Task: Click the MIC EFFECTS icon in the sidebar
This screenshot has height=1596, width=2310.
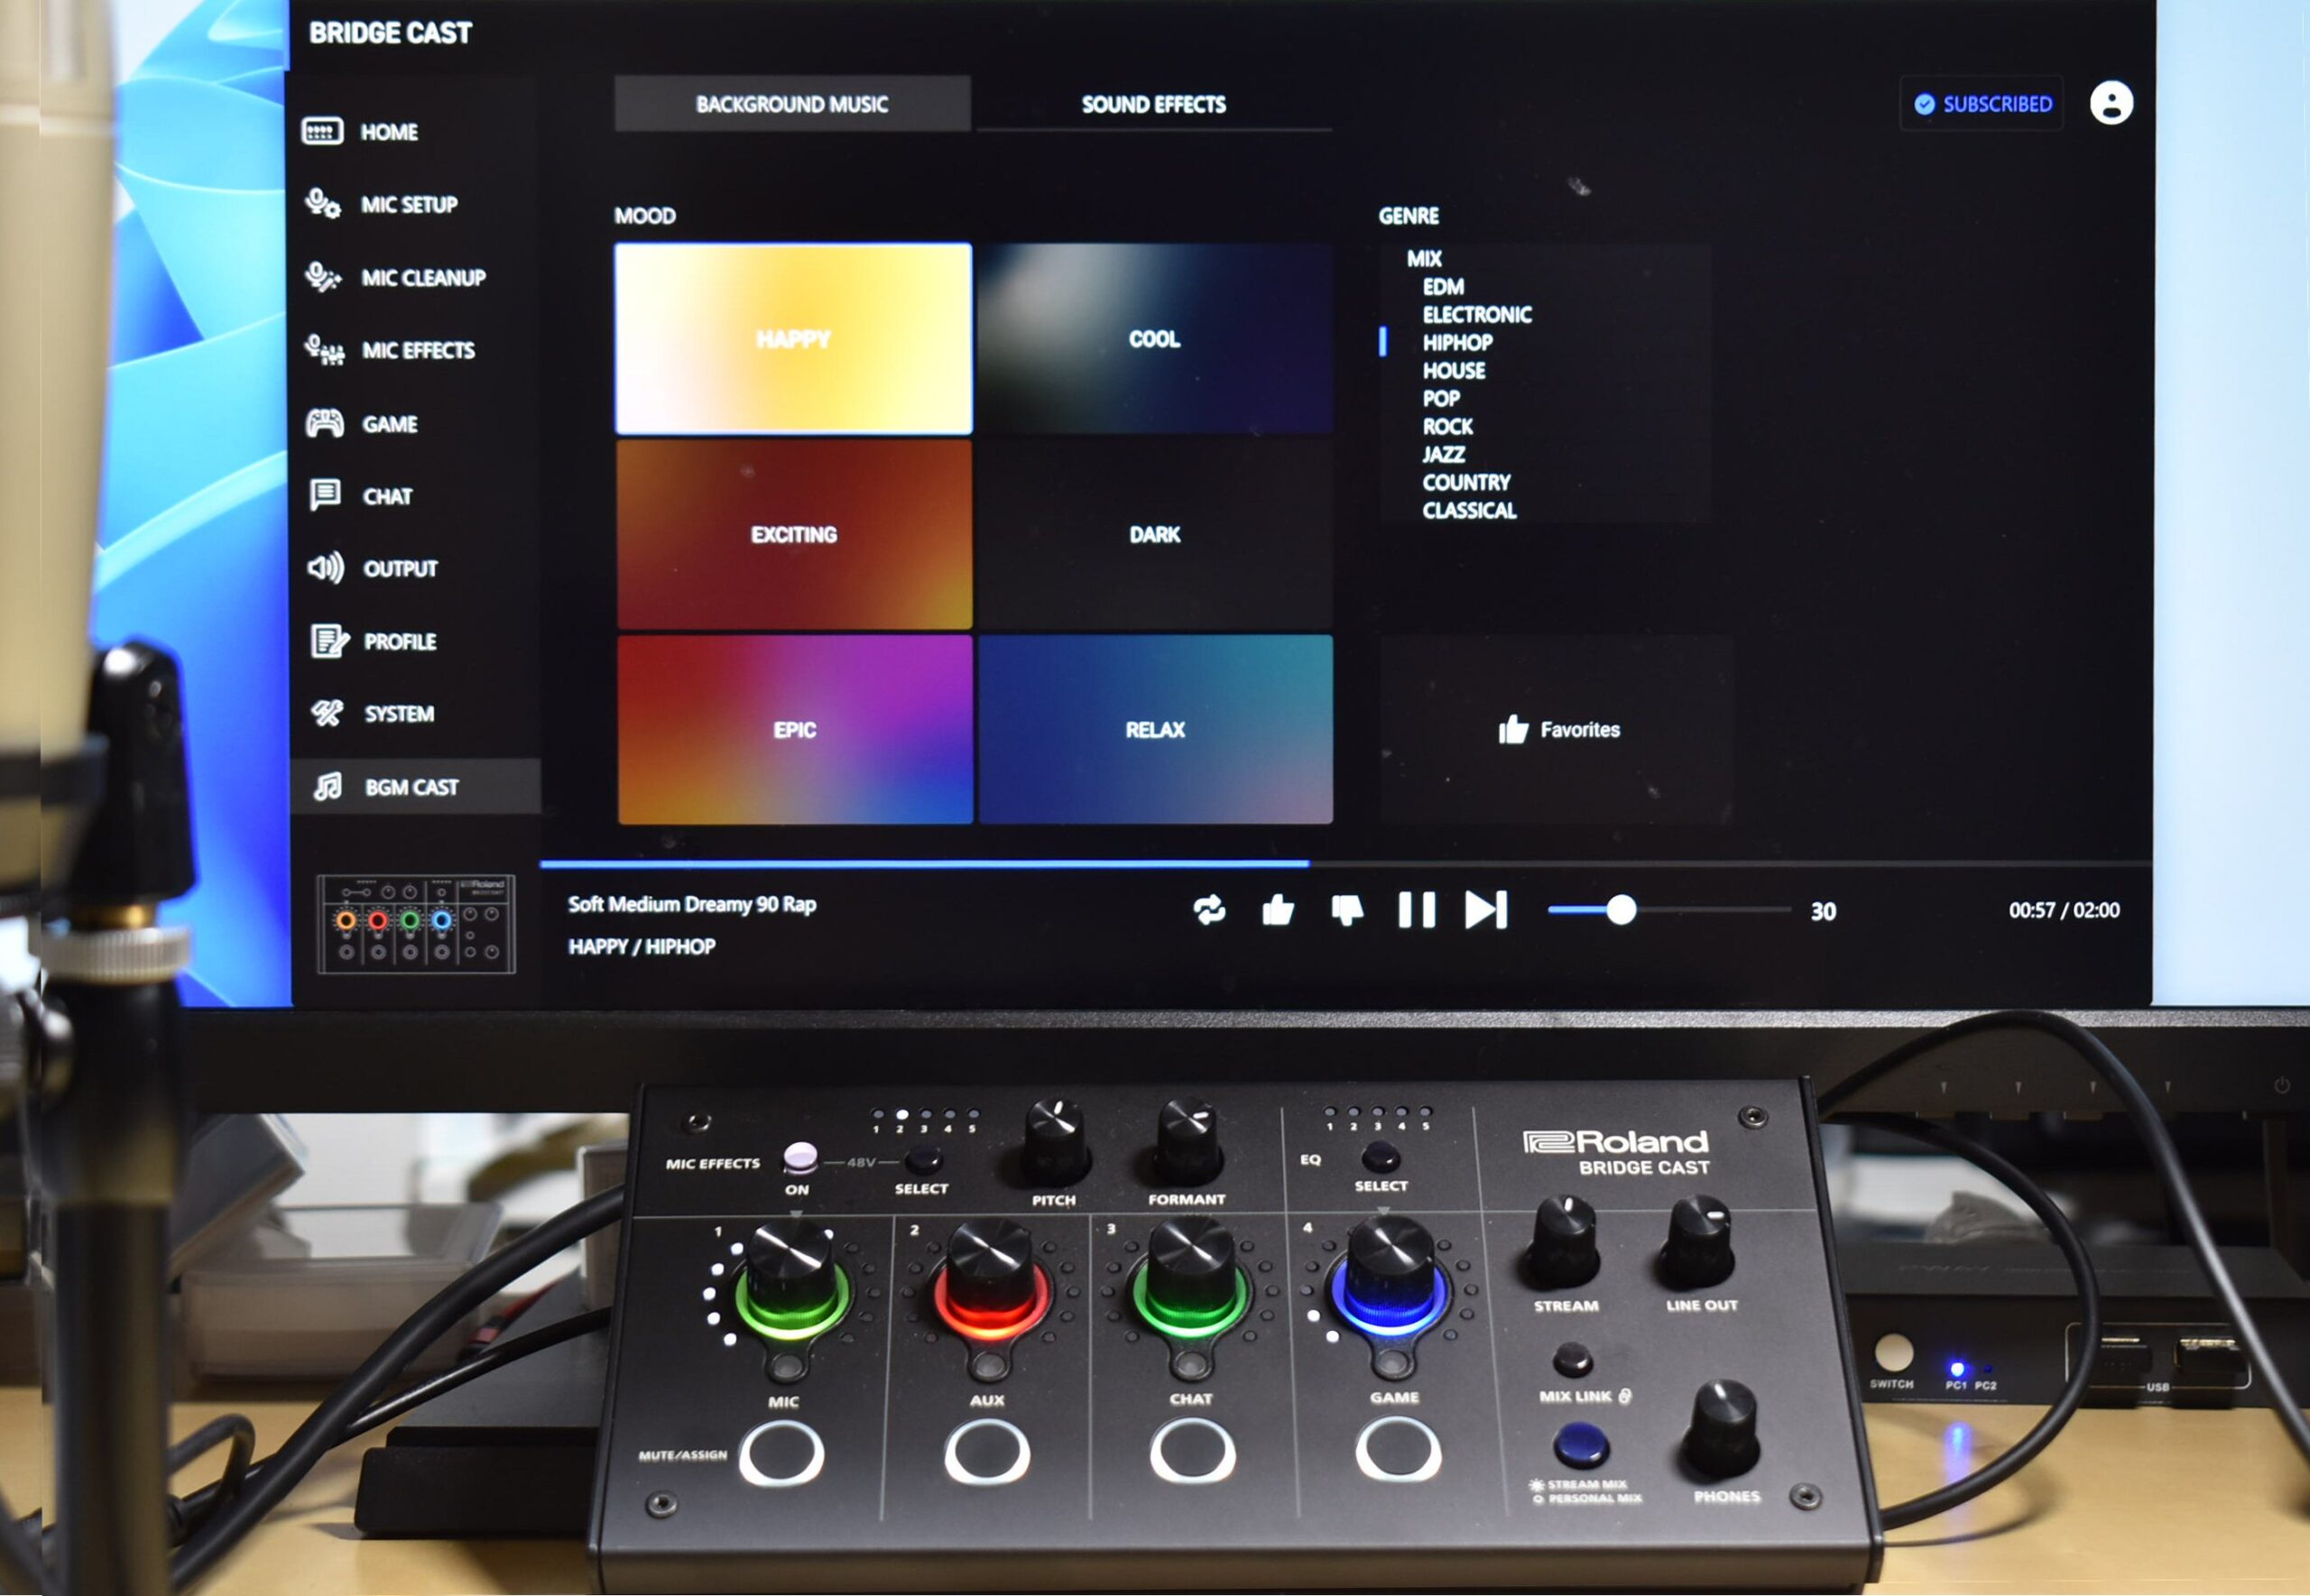Action: point(324,349)
